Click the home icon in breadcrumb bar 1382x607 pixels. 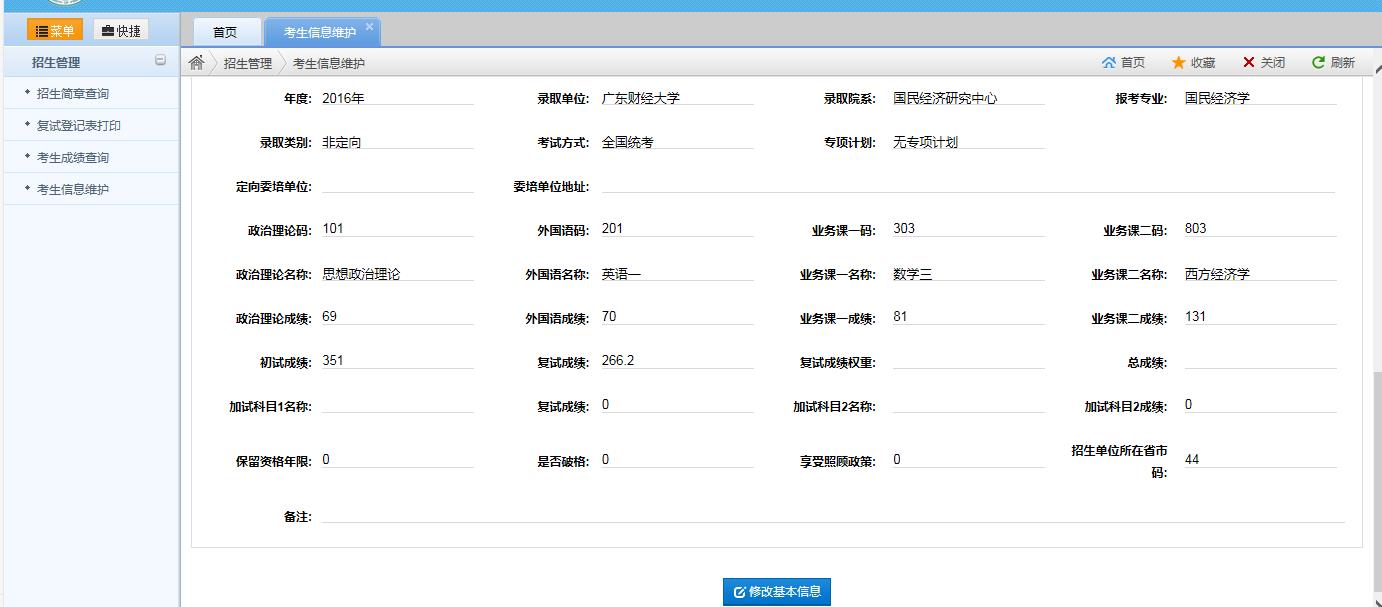click(x=197, y=63)
